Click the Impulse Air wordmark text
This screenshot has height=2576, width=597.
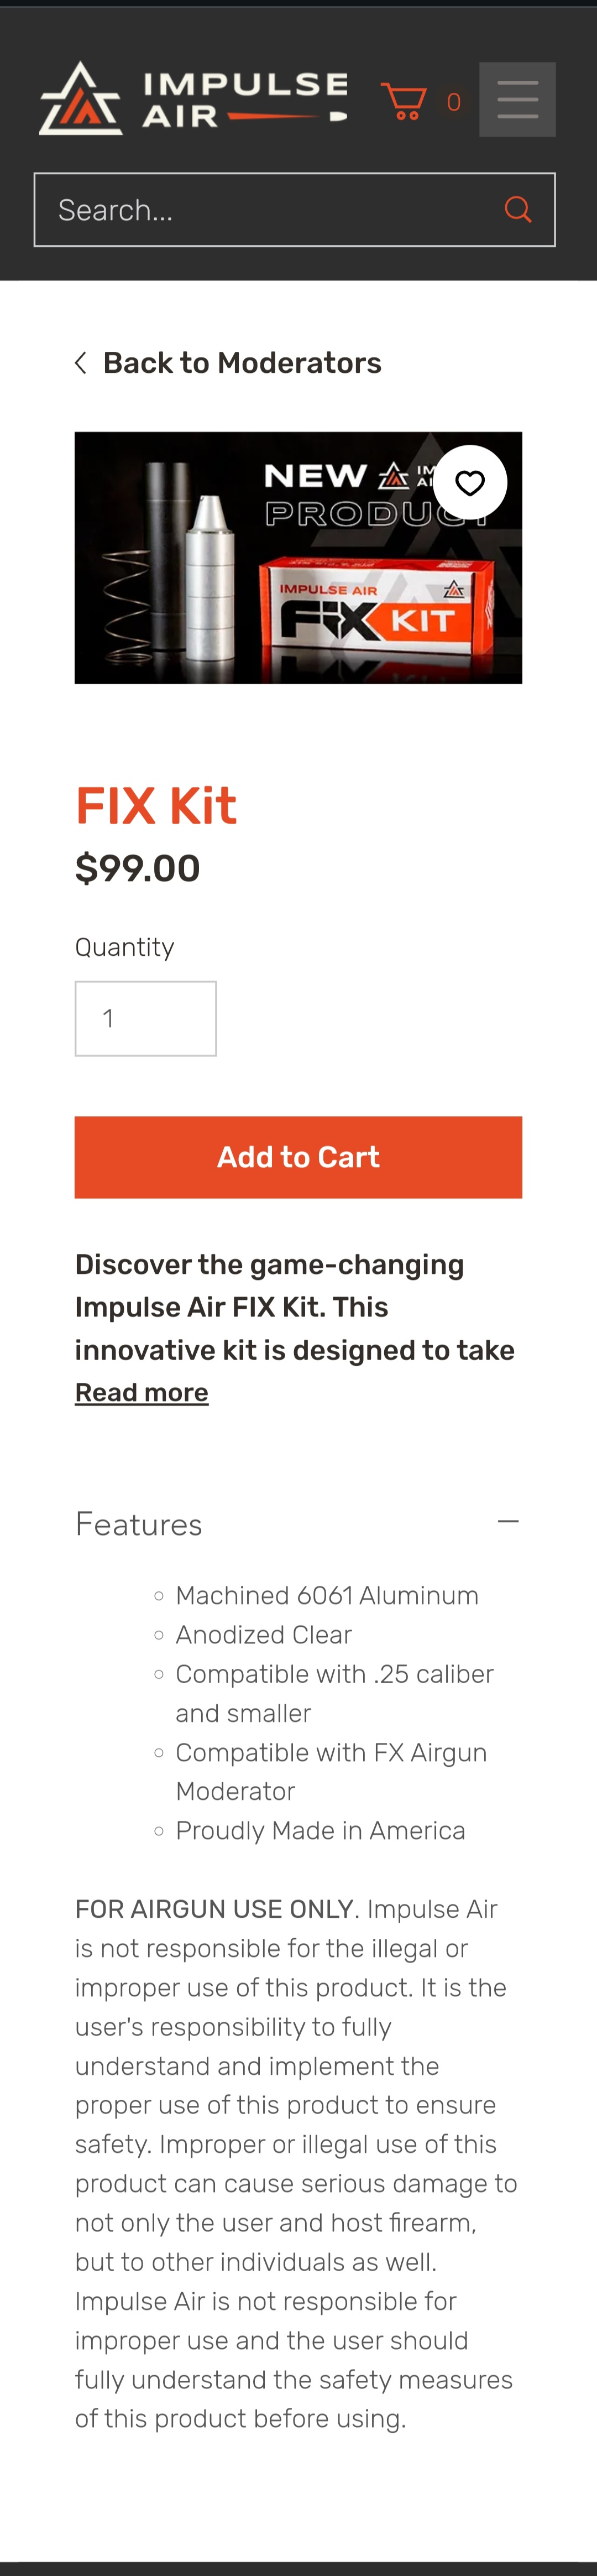[245, 99]
